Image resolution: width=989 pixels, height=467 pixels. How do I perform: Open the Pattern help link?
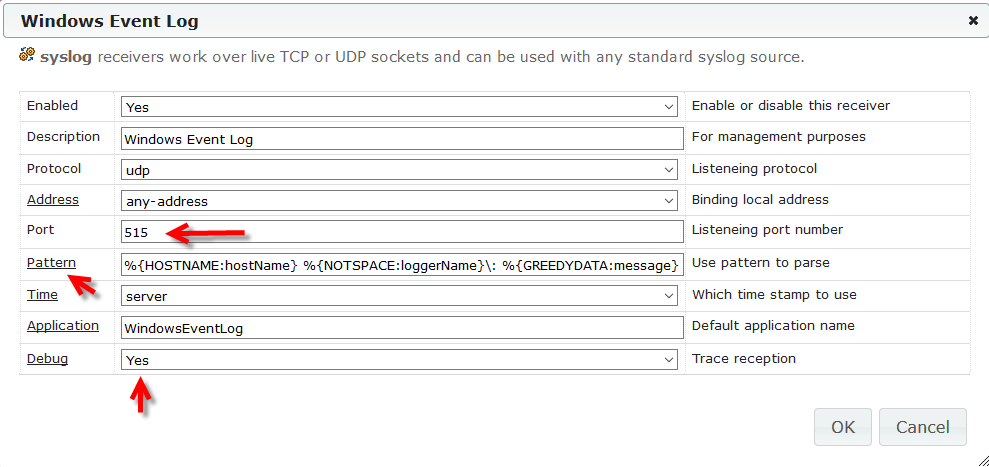pyautogui.click(x=51, y=263)
